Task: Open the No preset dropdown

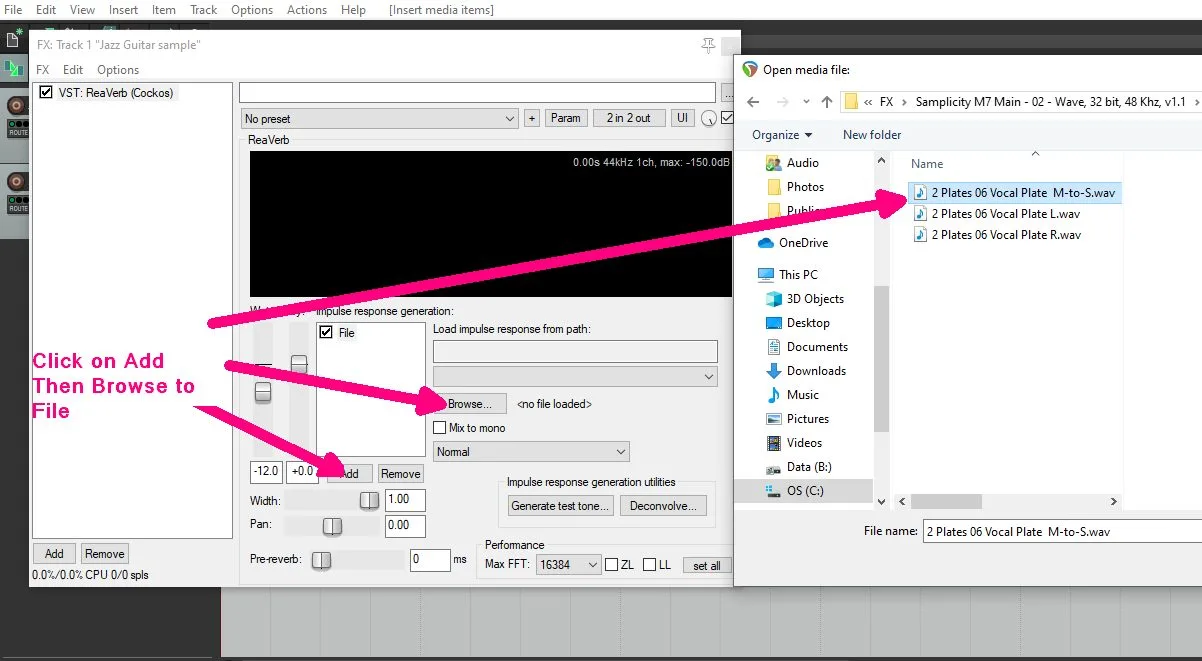Action: [380, 119]
